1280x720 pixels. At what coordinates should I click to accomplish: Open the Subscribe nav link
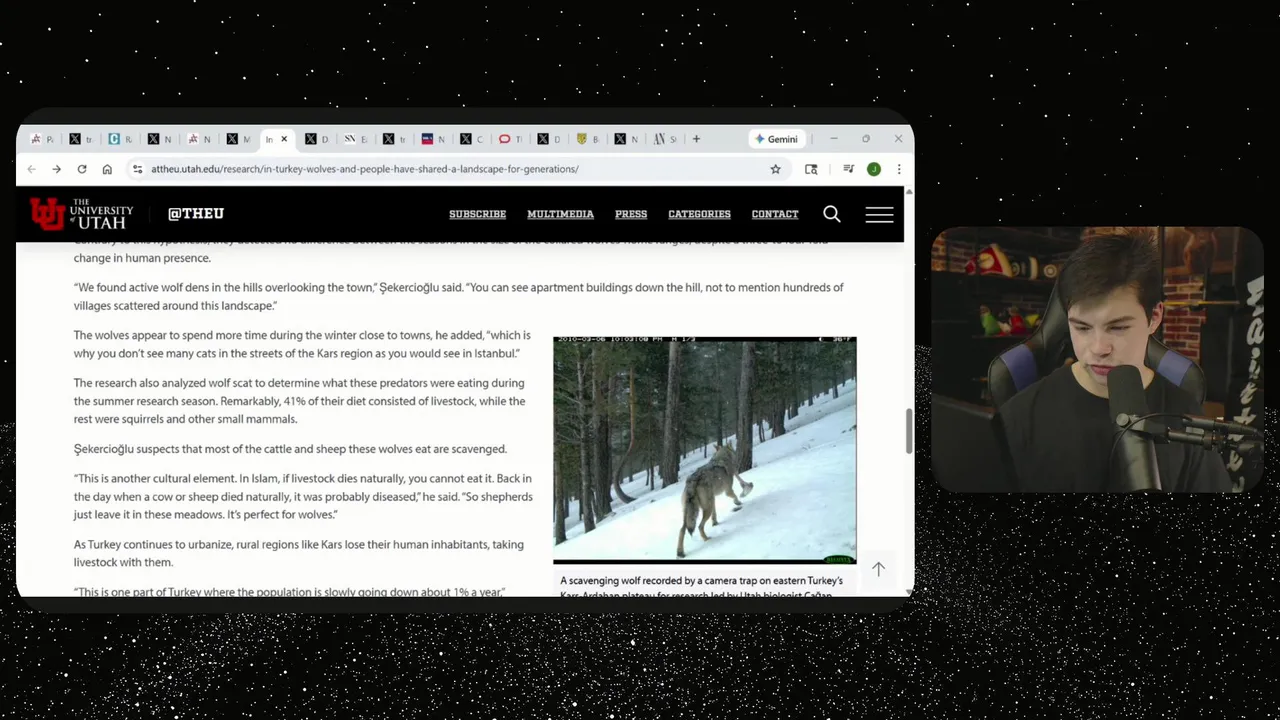pos(477,214)
